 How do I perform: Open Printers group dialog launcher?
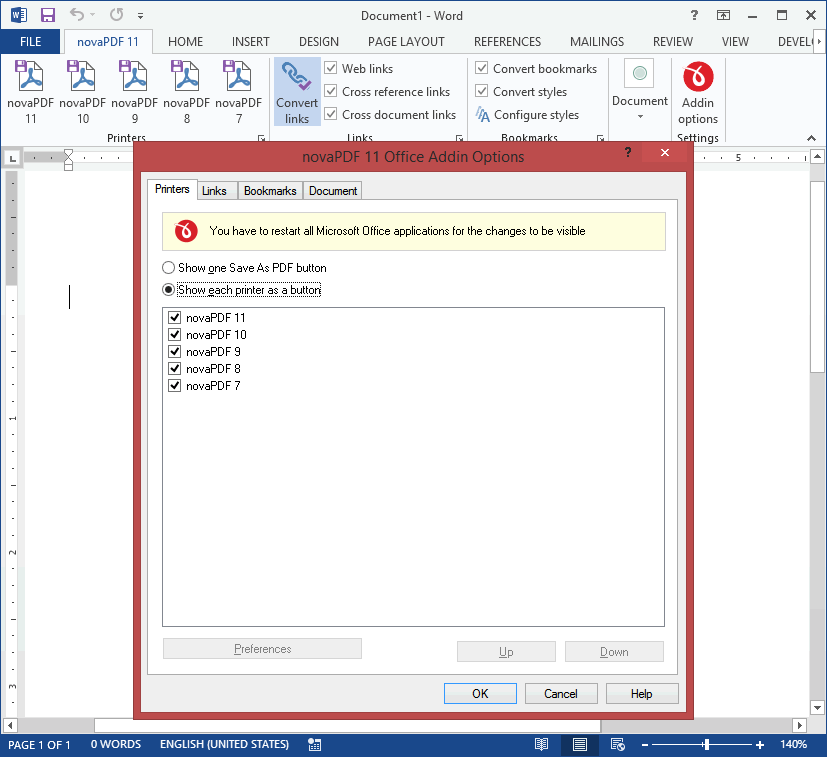click(x=261, y=138)
